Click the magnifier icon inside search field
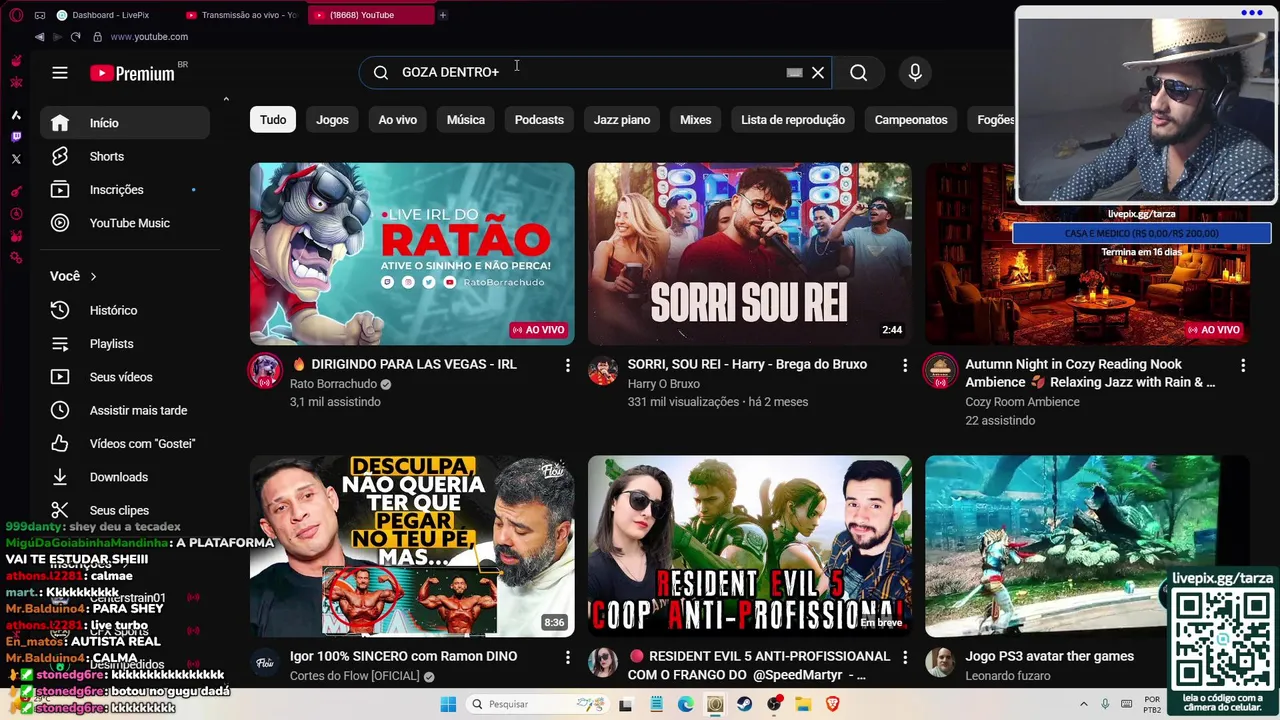This screenshot has height=720, width=1280. 381,72
